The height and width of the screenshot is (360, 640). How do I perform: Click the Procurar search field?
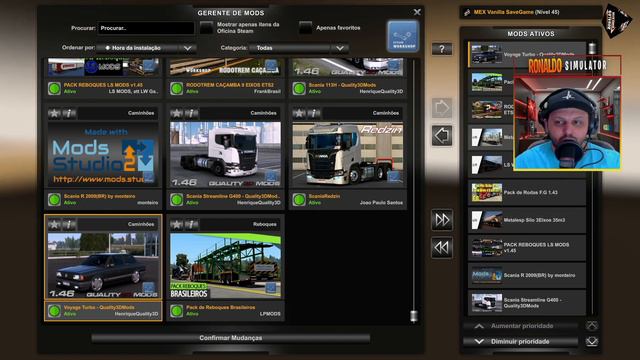point(146,28)
